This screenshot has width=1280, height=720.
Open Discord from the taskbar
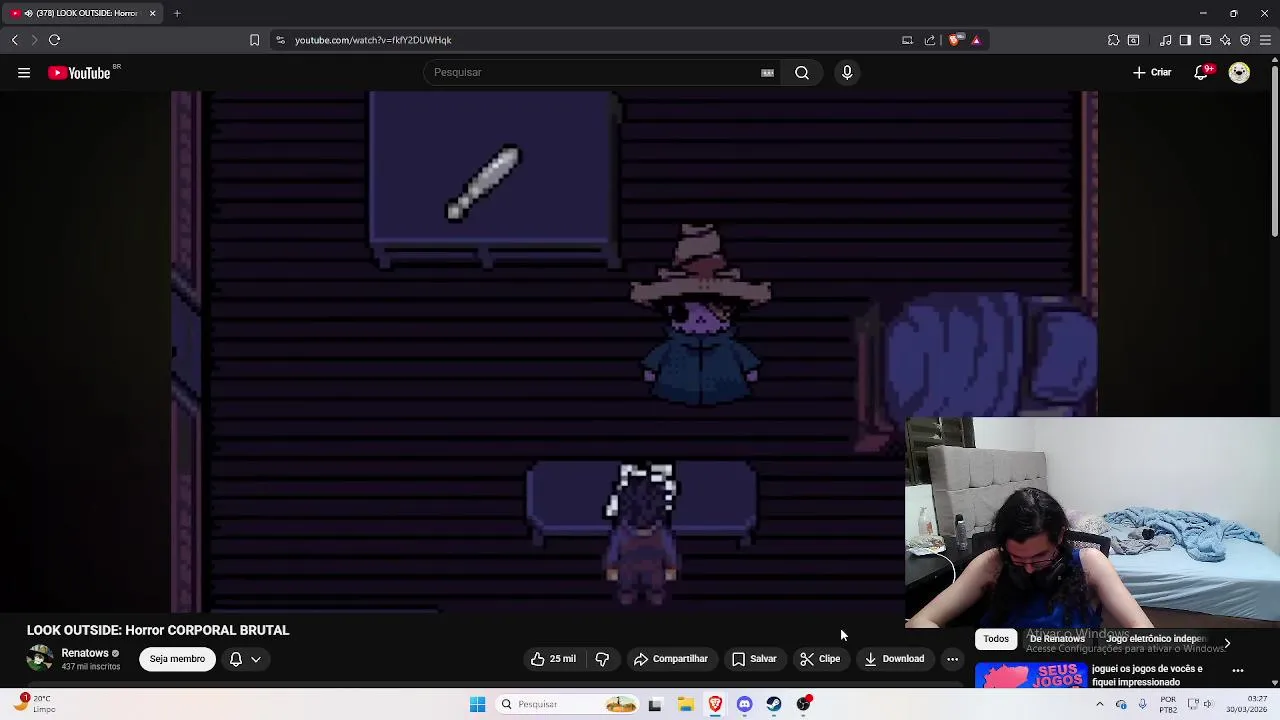(744, 704)
